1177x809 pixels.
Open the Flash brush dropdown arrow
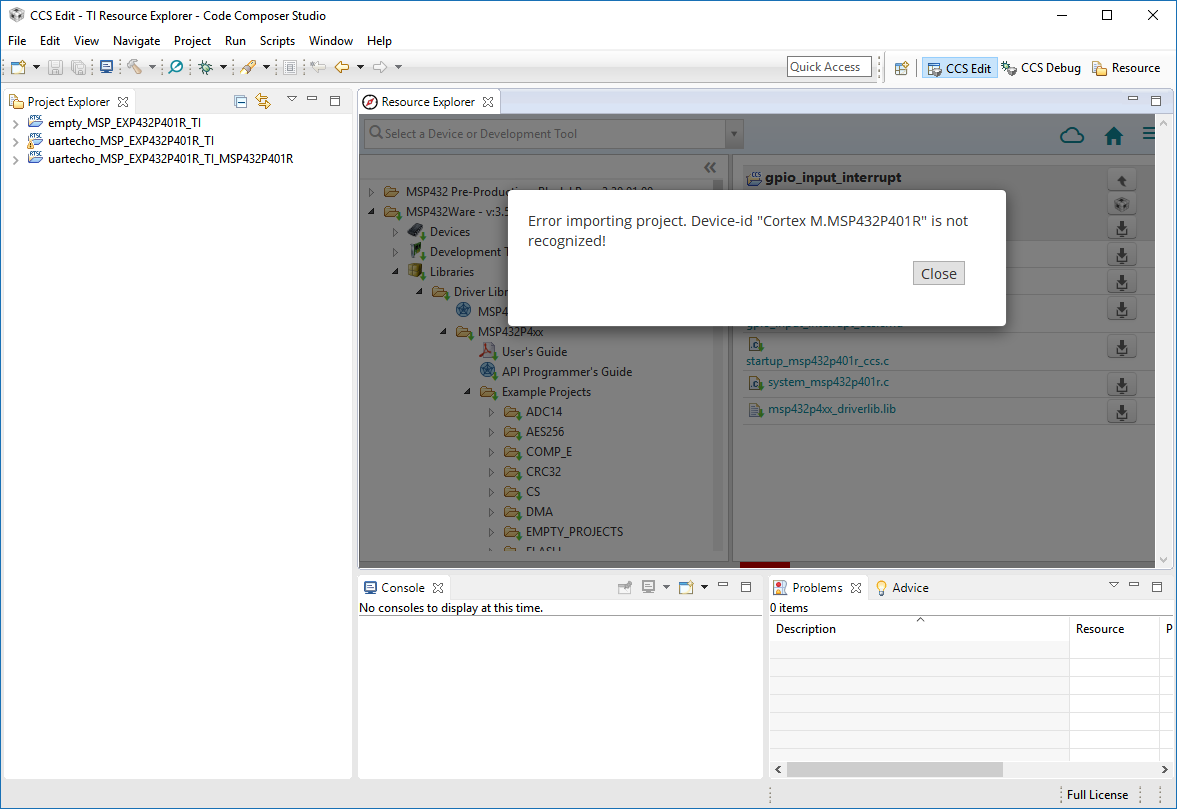click(266, 68)
